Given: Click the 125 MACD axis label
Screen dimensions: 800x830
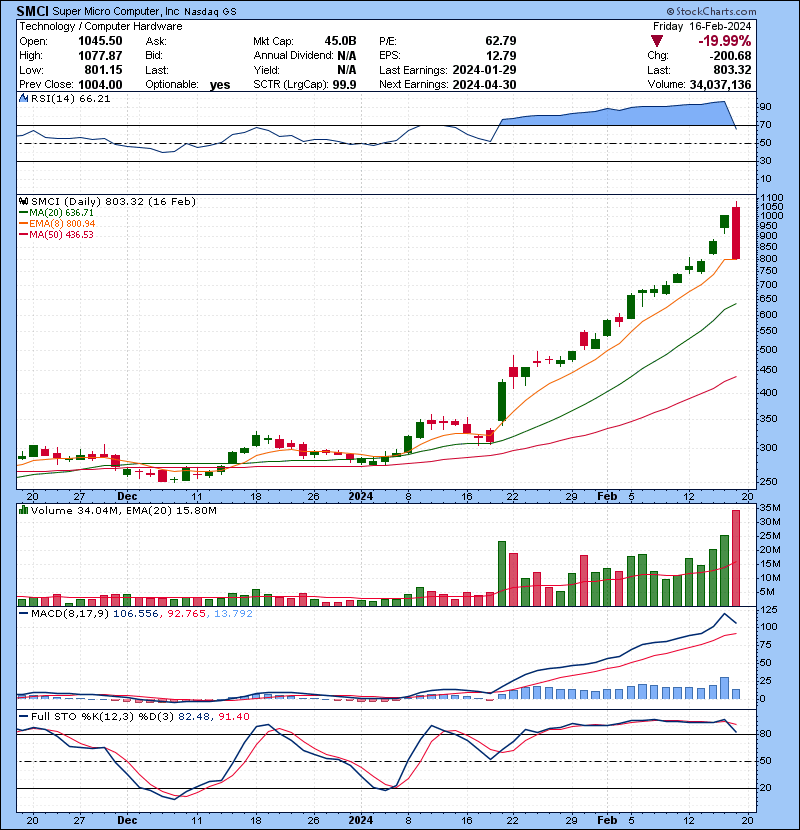Looking at the screenshot, I should pyautogui.click(x=769, y=610).
